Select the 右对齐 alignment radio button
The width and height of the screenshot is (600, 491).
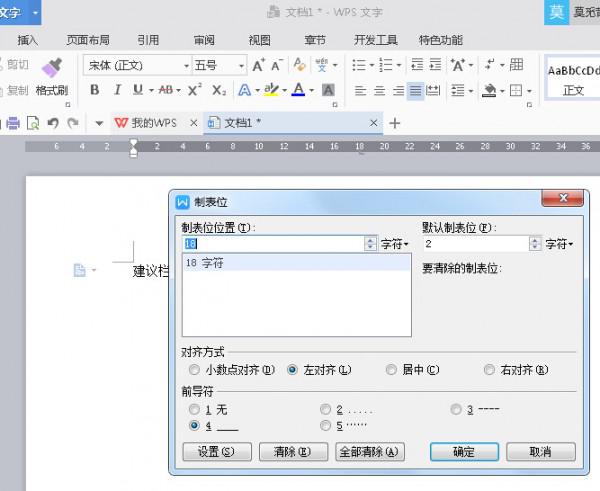pos(489,369)
